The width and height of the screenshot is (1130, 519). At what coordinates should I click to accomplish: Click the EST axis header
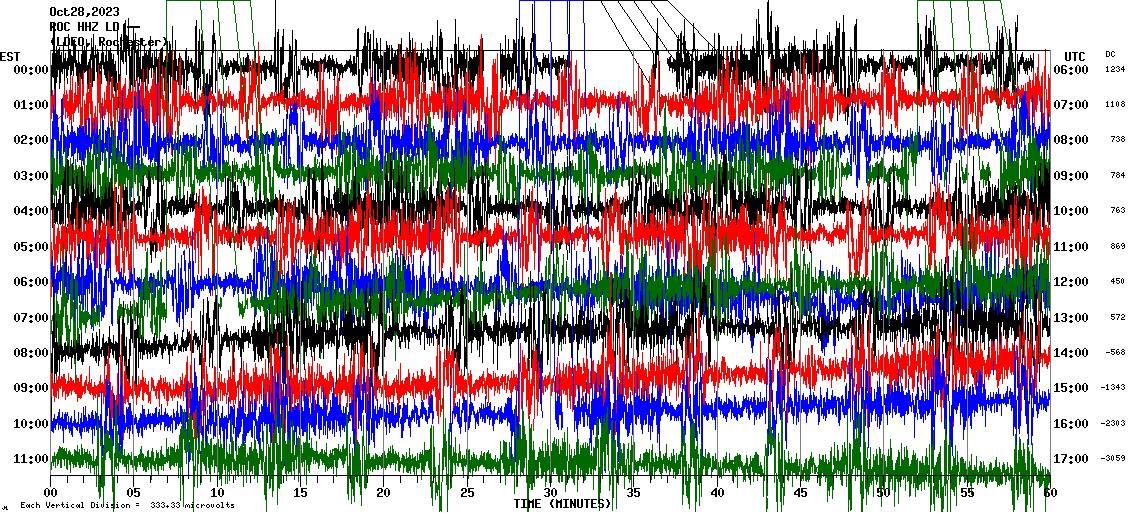(10, 56)
